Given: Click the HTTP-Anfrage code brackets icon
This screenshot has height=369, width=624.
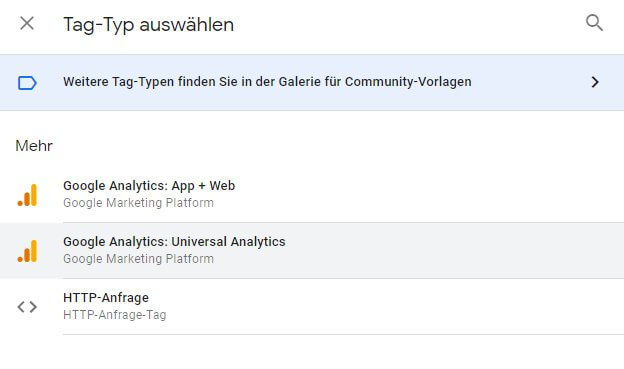Looking at the screenshot, I should coord(27,307).
